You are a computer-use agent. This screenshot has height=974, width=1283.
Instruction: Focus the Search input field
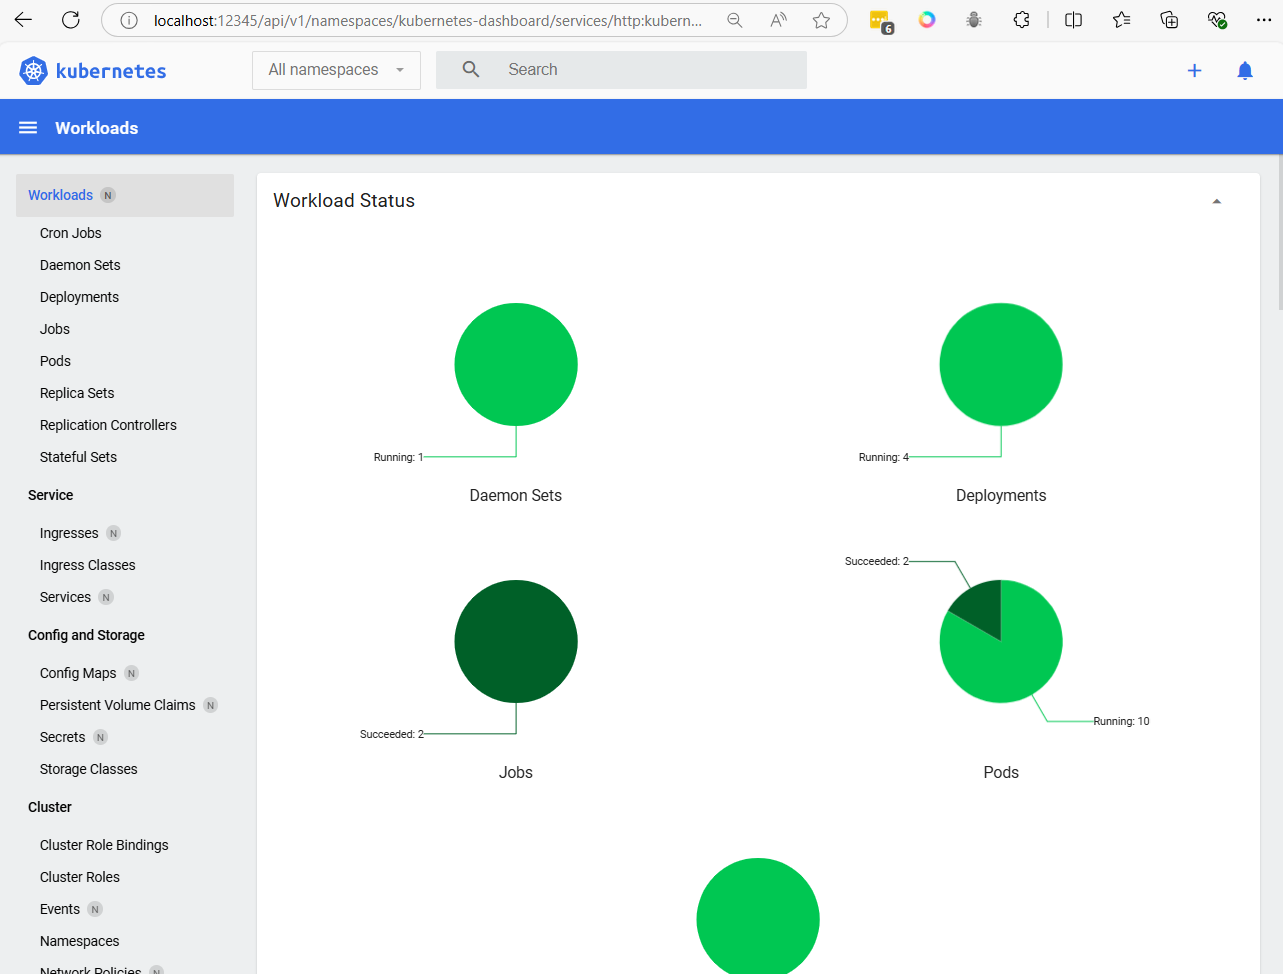pyautogui.click(x=621, y=70)
